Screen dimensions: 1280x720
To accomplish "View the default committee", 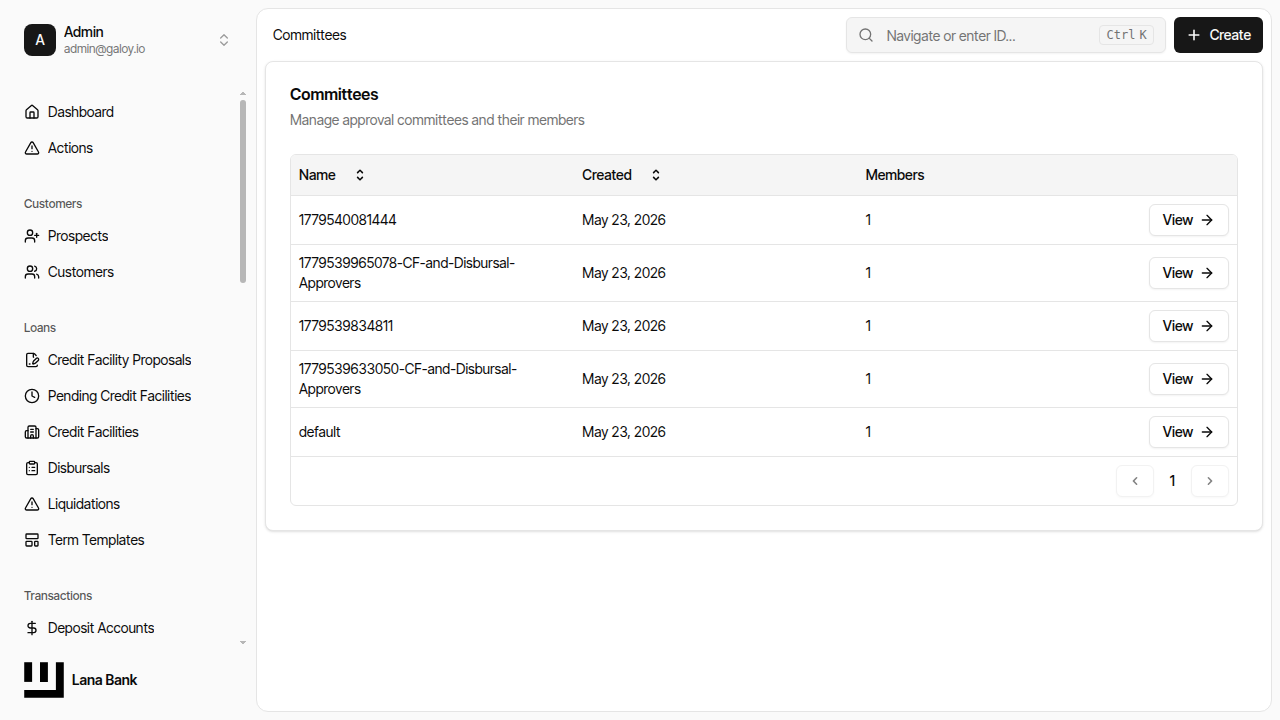I will (1188, 432).
